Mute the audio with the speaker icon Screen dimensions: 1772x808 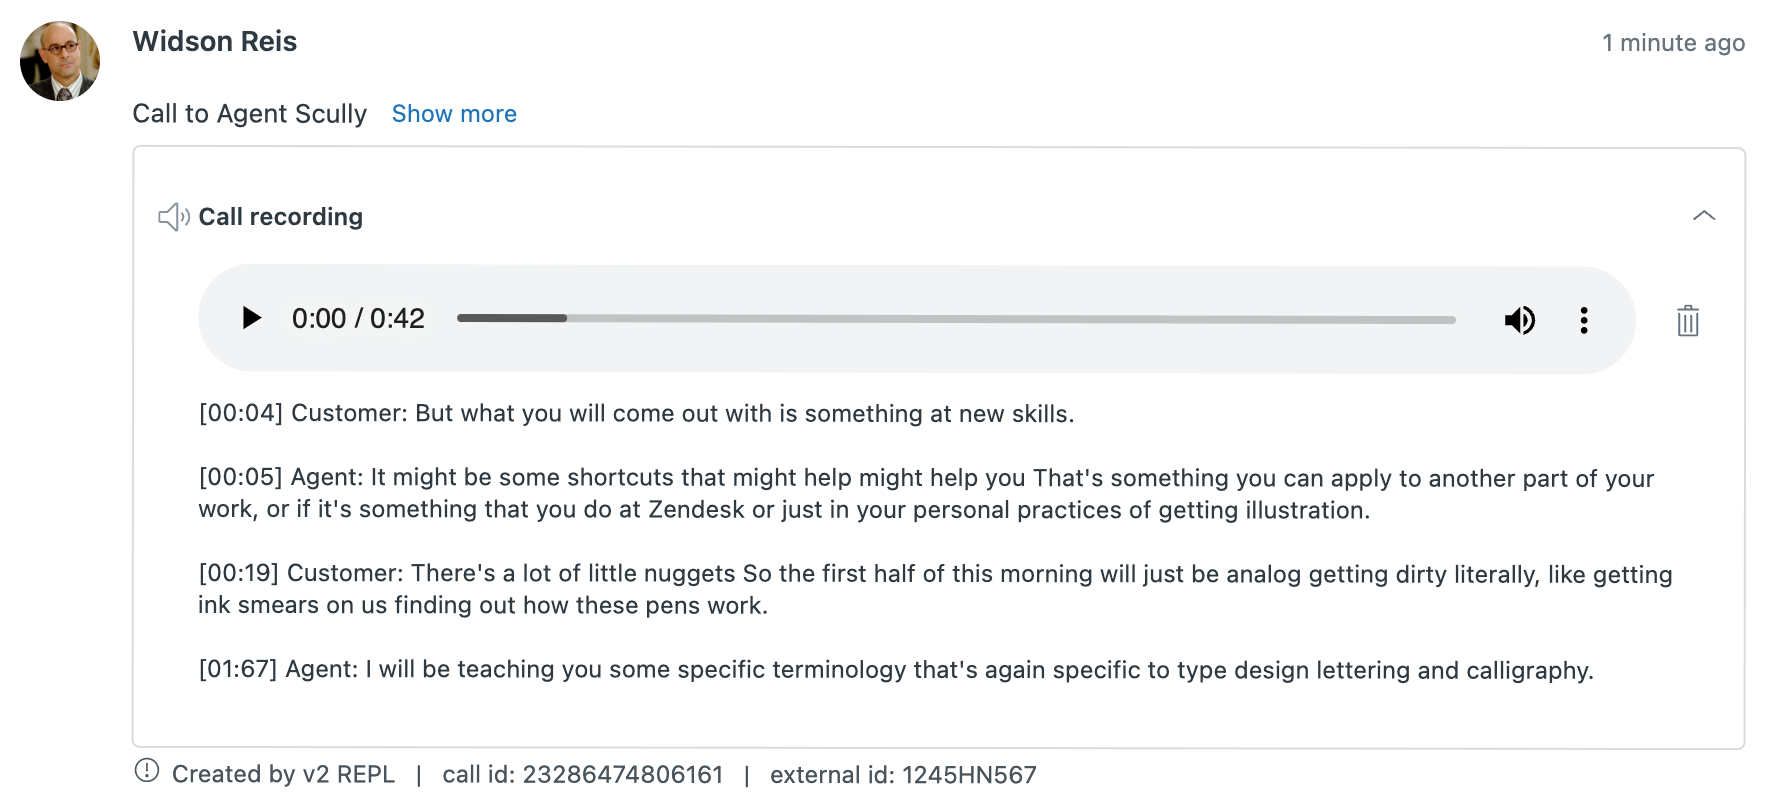[1520, 320]
